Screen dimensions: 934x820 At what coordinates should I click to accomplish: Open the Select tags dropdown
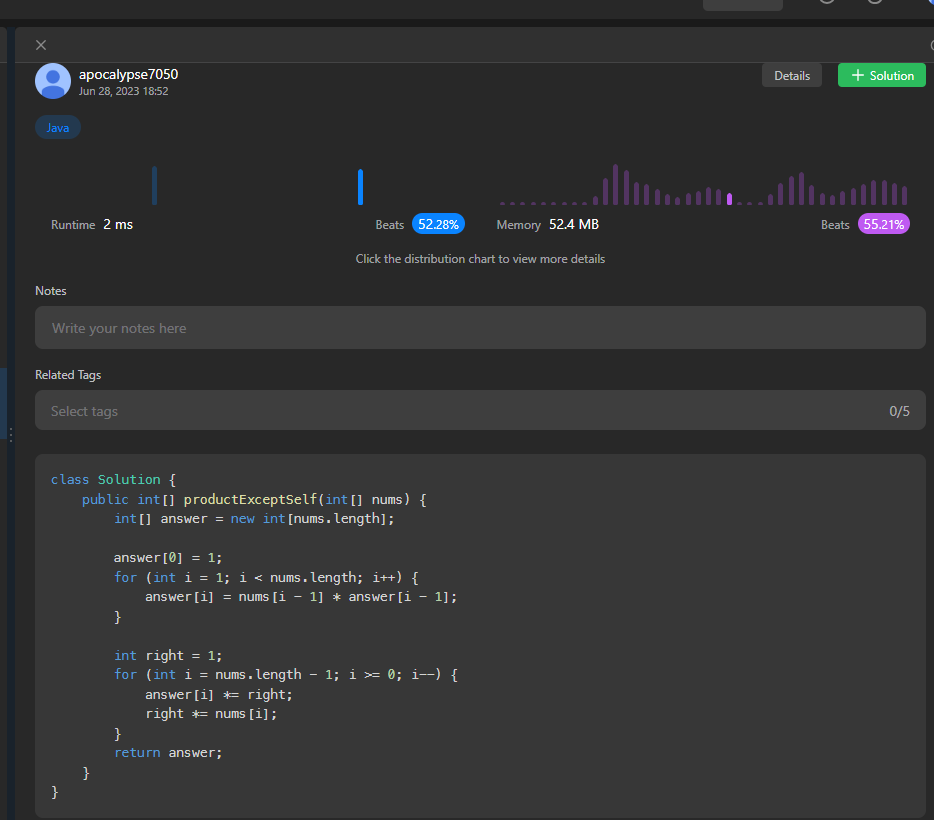[480, 410]
